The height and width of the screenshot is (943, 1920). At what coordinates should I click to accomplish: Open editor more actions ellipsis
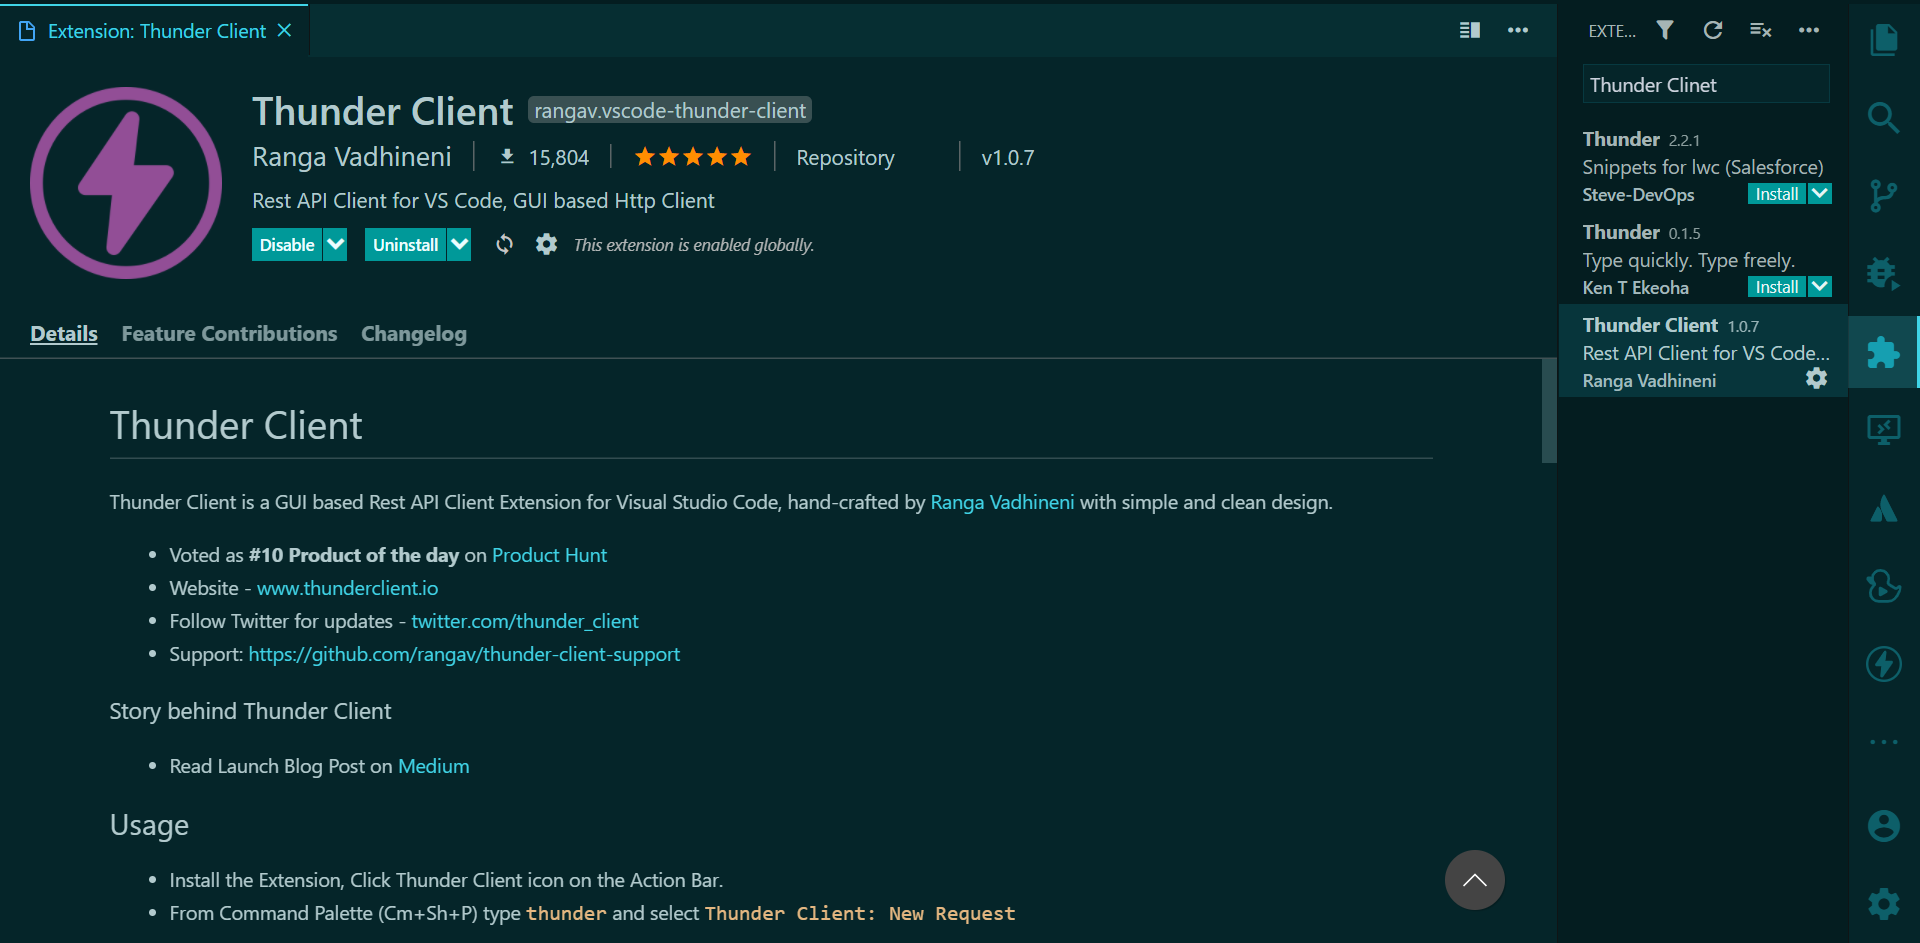(x=1518, y=30)
